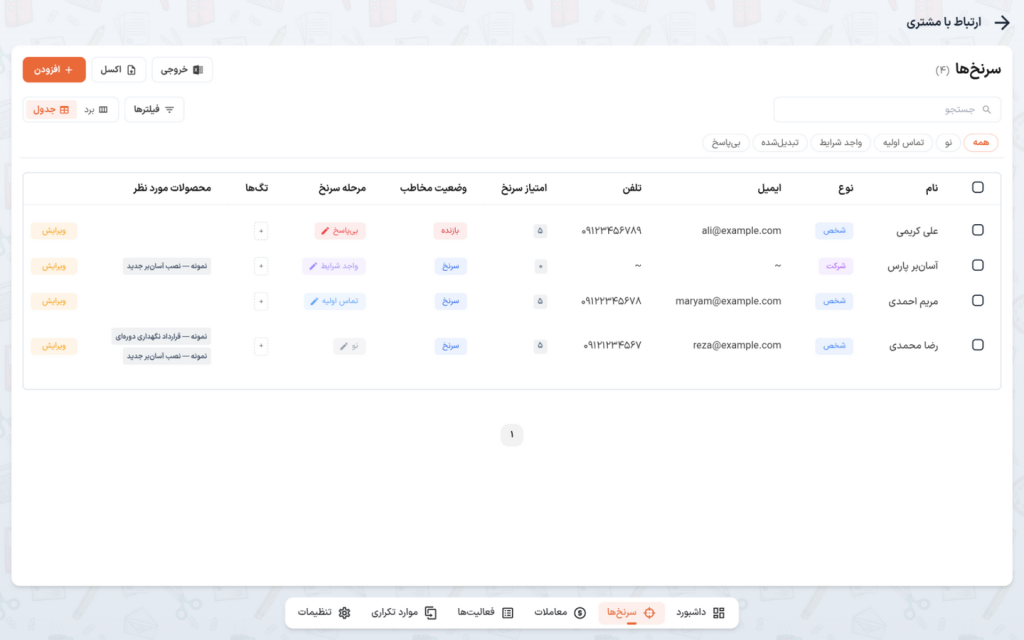Select the تبدیل‌شده filter tab
The width and height of the screenshot is (1024, 640).
pyautogui.click(x=780, y=142)
